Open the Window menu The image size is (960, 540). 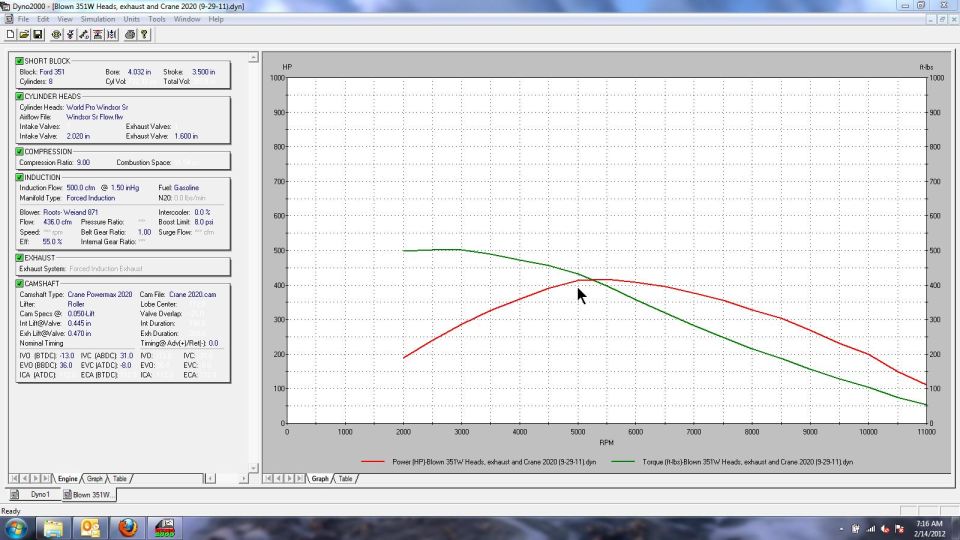point(187,19)
